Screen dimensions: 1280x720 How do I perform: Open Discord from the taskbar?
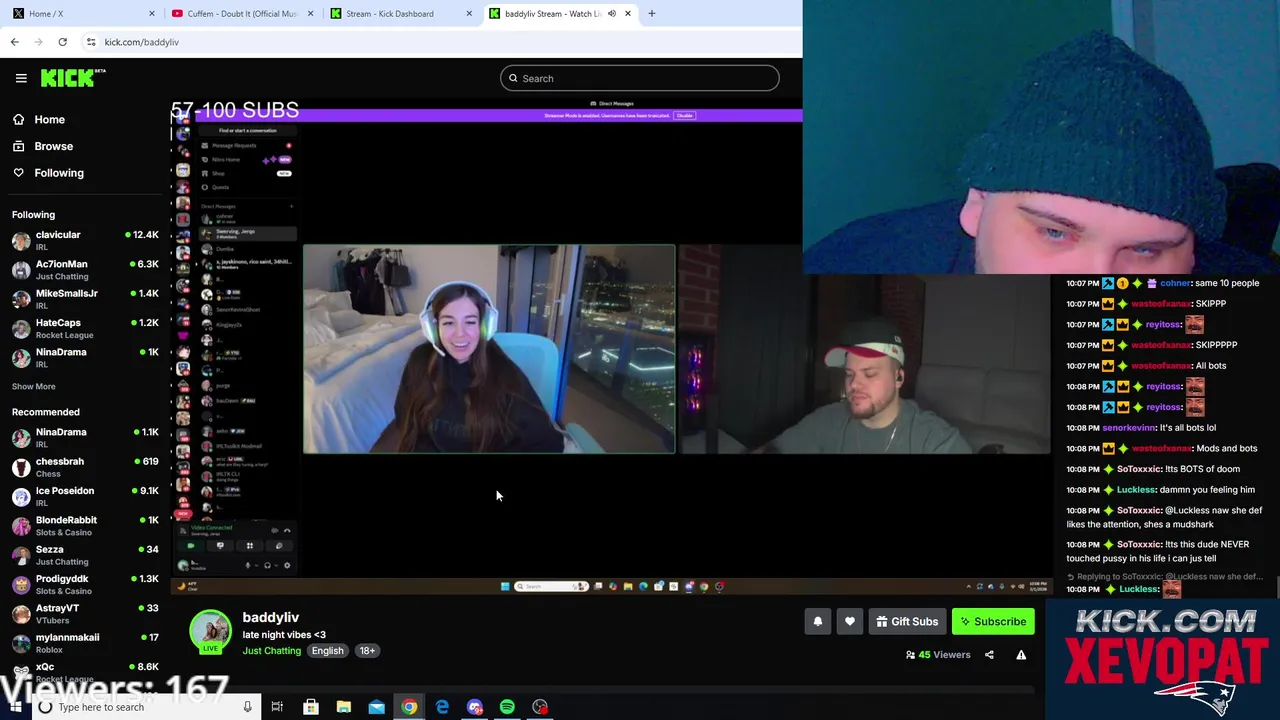pyautogui.click(x=474, y=707)
